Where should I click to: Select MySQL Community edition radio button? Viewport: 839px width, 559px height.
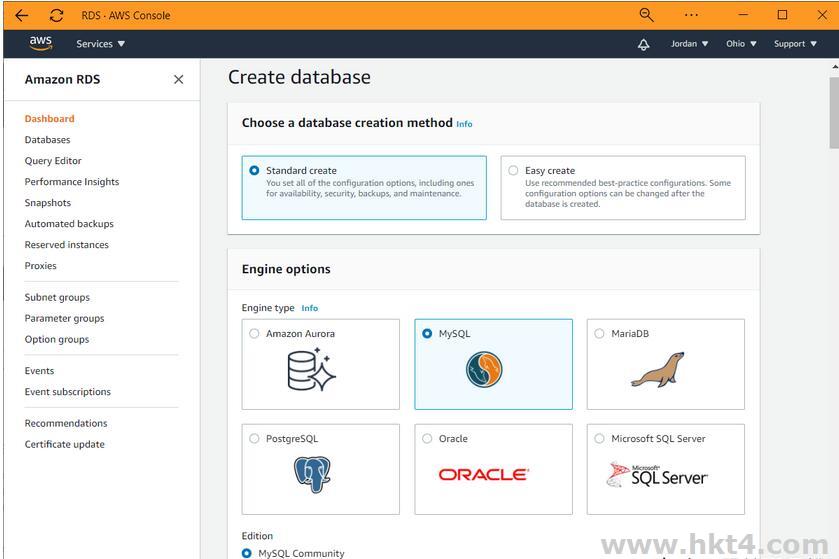247,553
